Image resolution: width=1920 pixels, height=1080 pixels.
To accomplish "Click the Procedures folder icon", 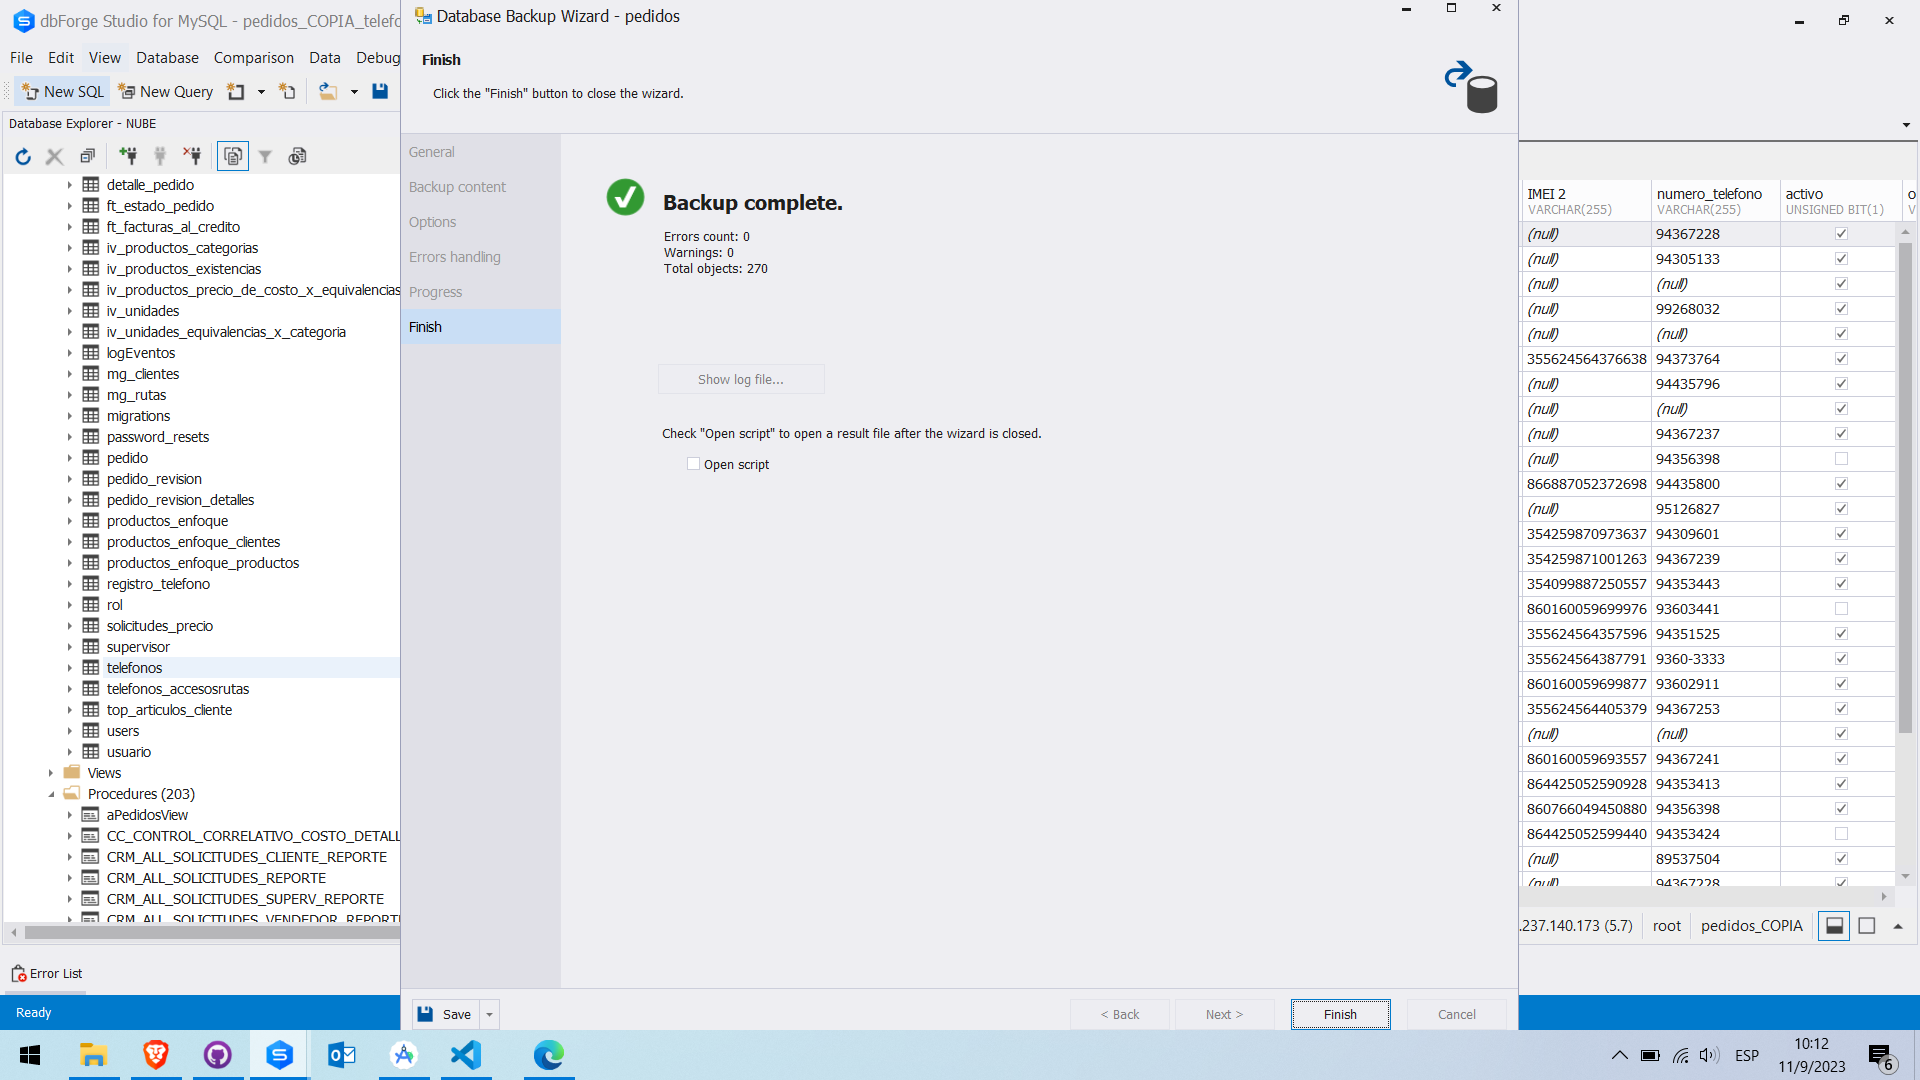I will tap(71, 793).
